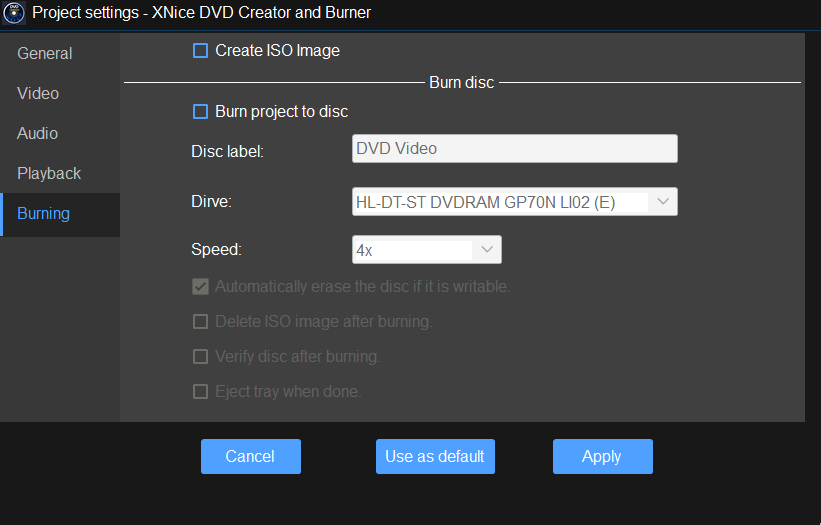Screen dimensions: 821x525
Task: Enable Delete ISO image after burning
Action: pyautogui.click(x=200, y=322)
